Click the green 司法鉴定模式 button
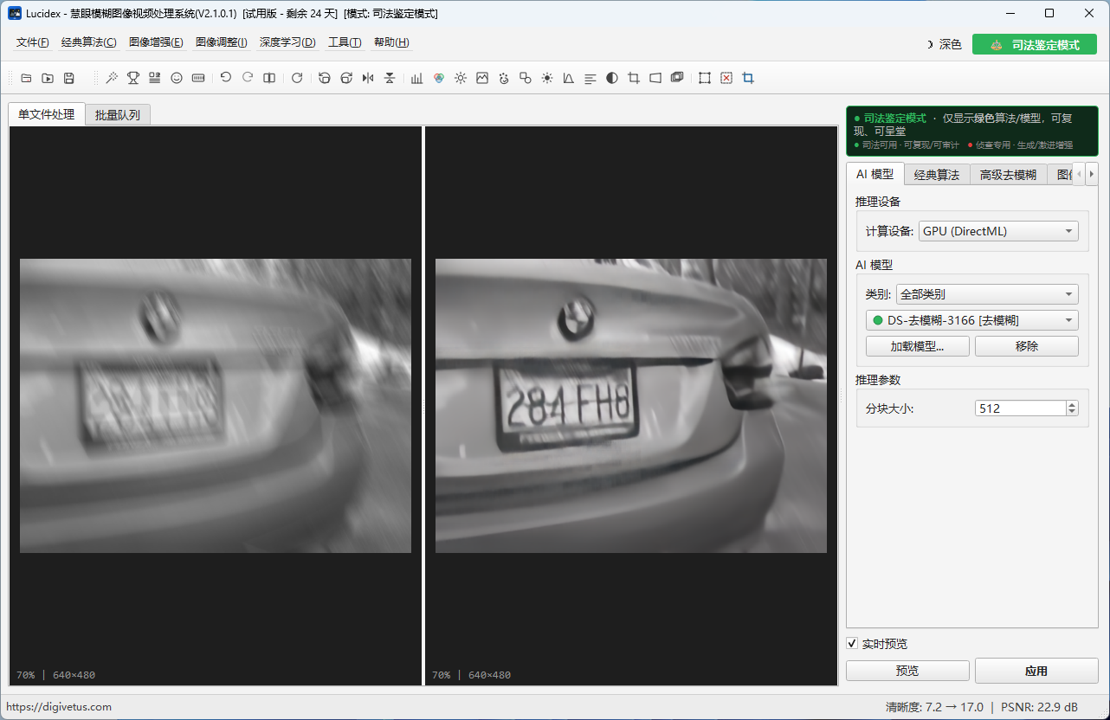The height and width of the screenshot is (720, 1110). tap(1034, 45)
